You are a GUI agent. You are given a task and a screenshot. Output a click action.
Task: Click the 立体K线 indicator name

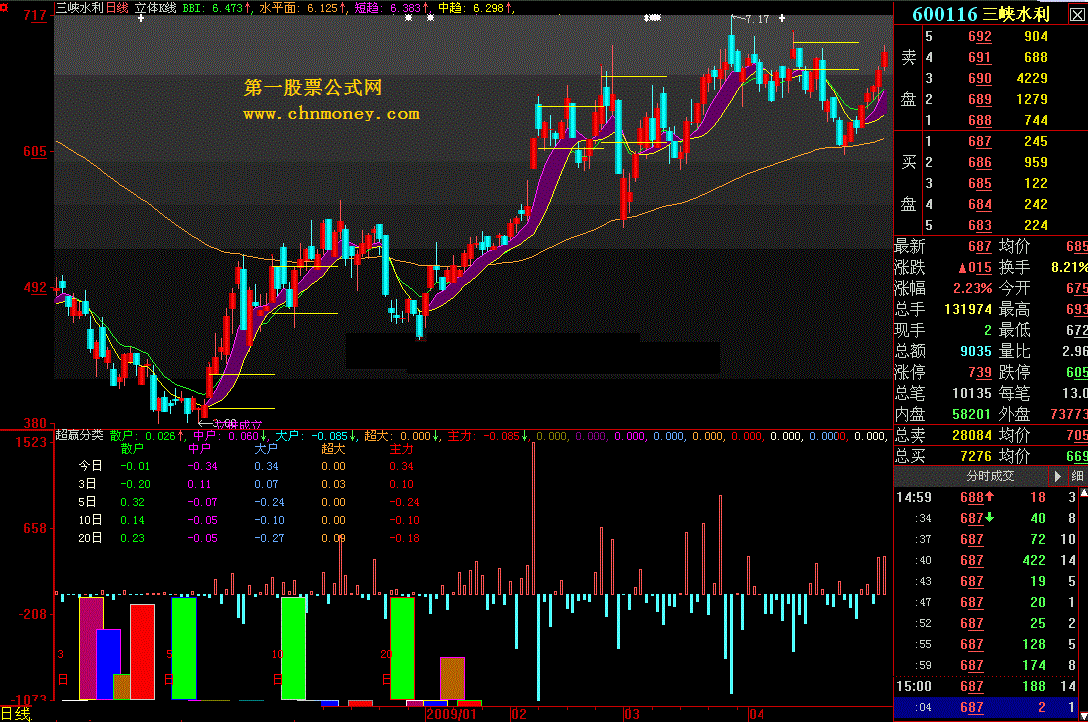(155, 8)
